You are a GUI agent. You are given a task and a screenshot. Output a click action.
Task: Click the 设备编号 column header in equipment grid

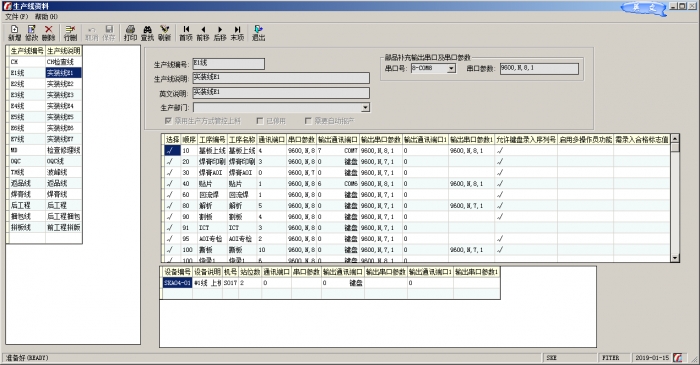(177, 272)
